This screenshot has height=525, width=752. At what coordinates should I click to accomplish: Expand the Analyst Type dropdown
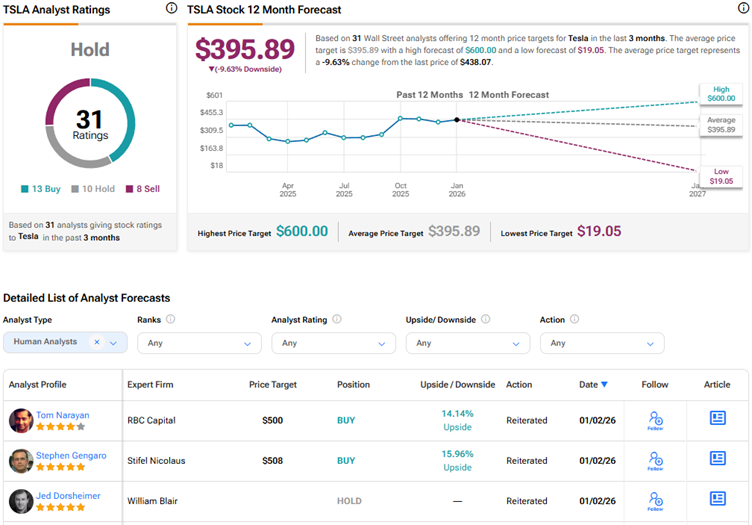coord(113,343)
